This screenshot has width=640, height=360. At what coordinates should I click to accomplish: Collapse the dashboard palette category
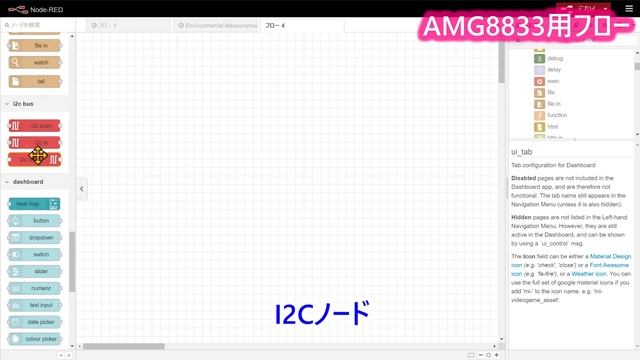(7, 182)
